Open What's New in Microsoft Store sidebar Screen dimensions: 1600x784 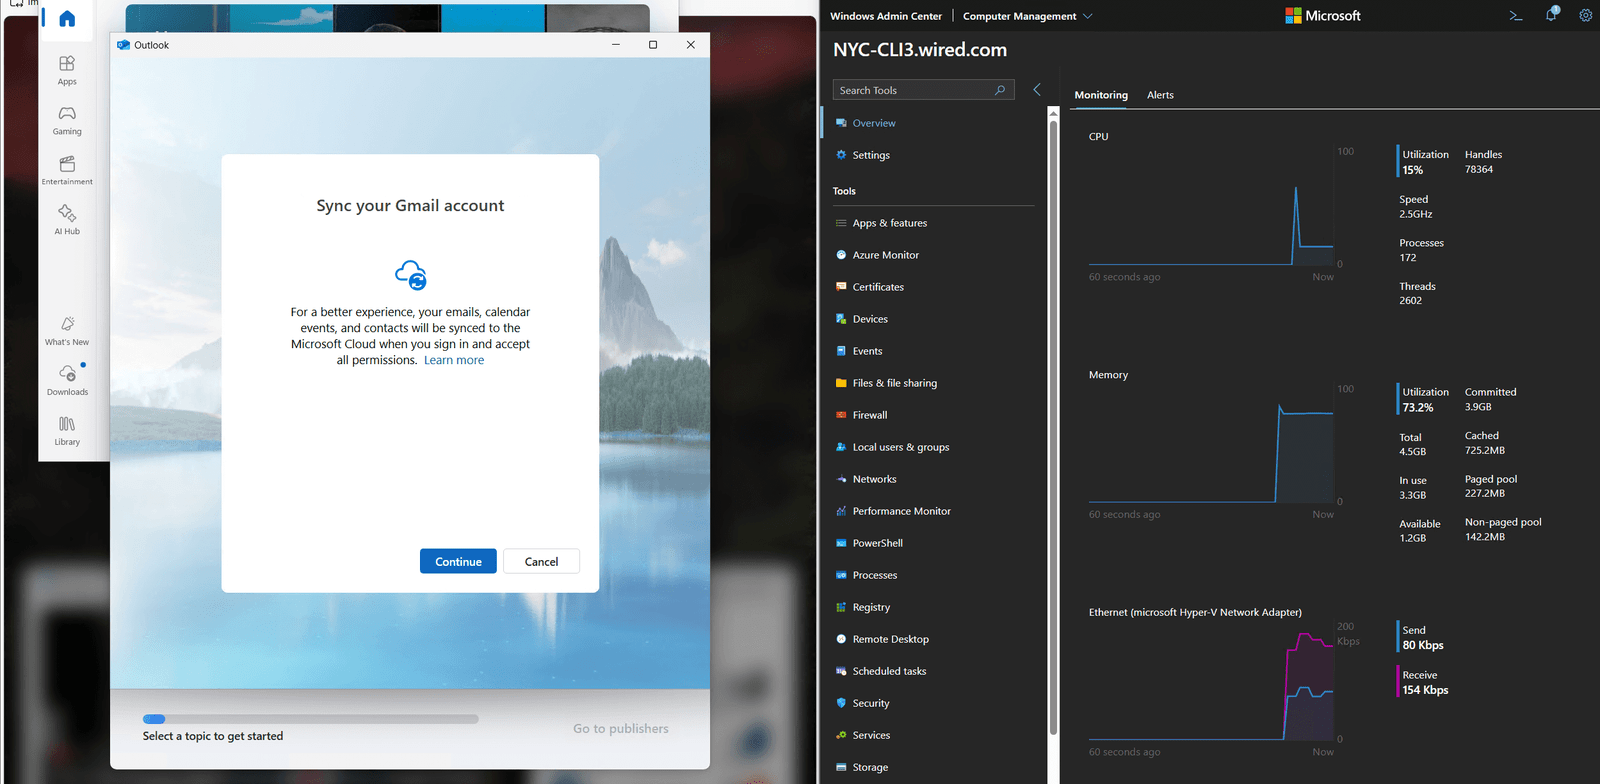tap(67, 330)
